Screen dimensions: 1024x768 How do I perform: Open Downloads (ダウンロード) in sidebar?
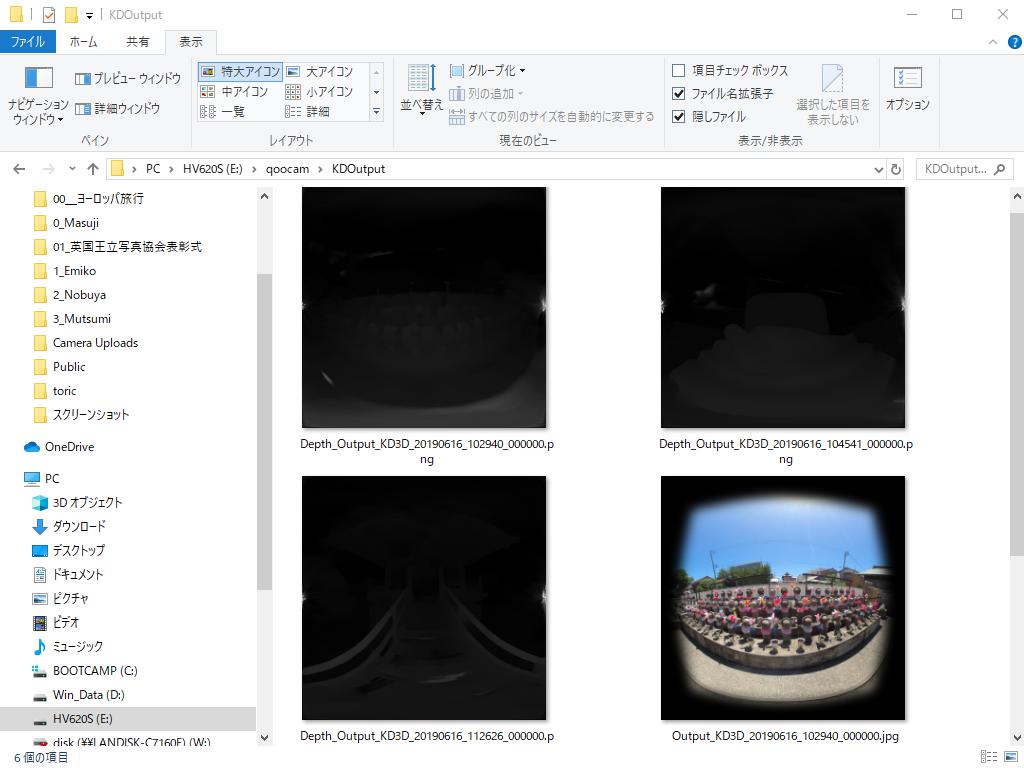pyautogui.click(x=69, y=526)
